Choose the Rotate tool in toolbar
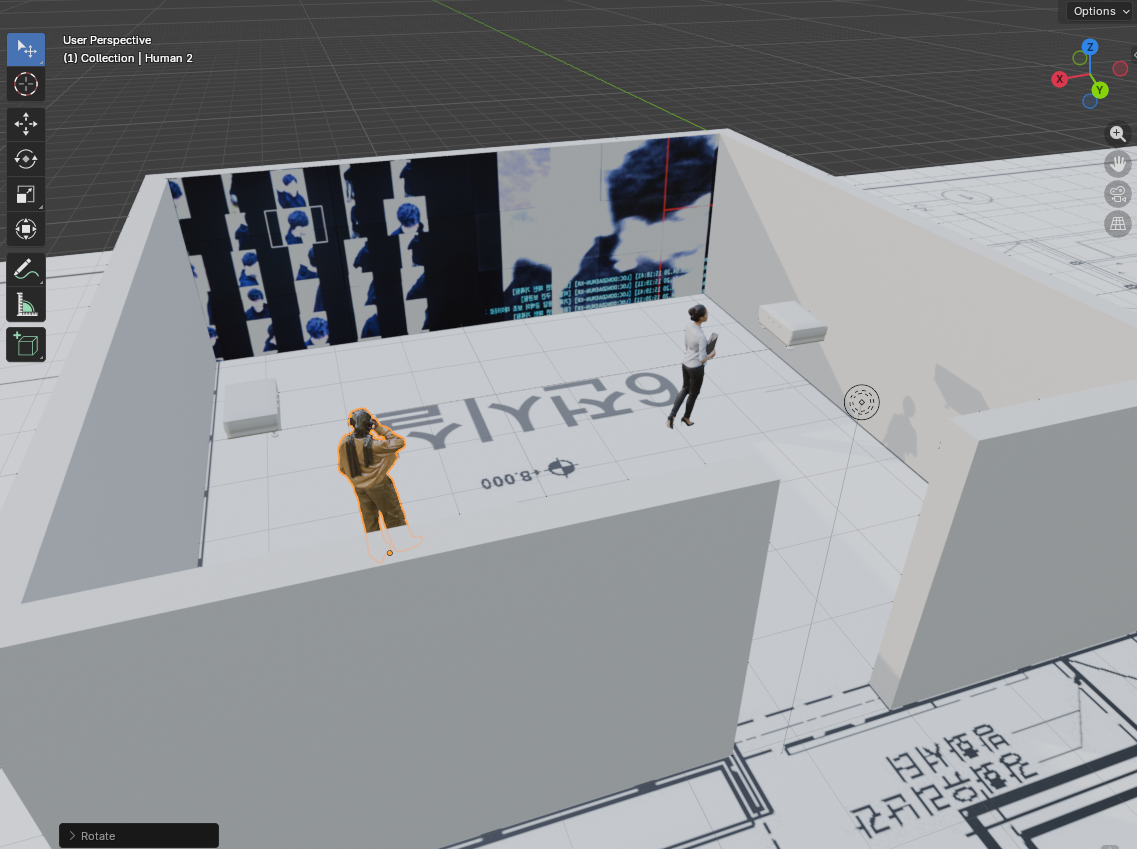Image resolution: width=1137 pixels, height=849 pixels. pos(26,159)
